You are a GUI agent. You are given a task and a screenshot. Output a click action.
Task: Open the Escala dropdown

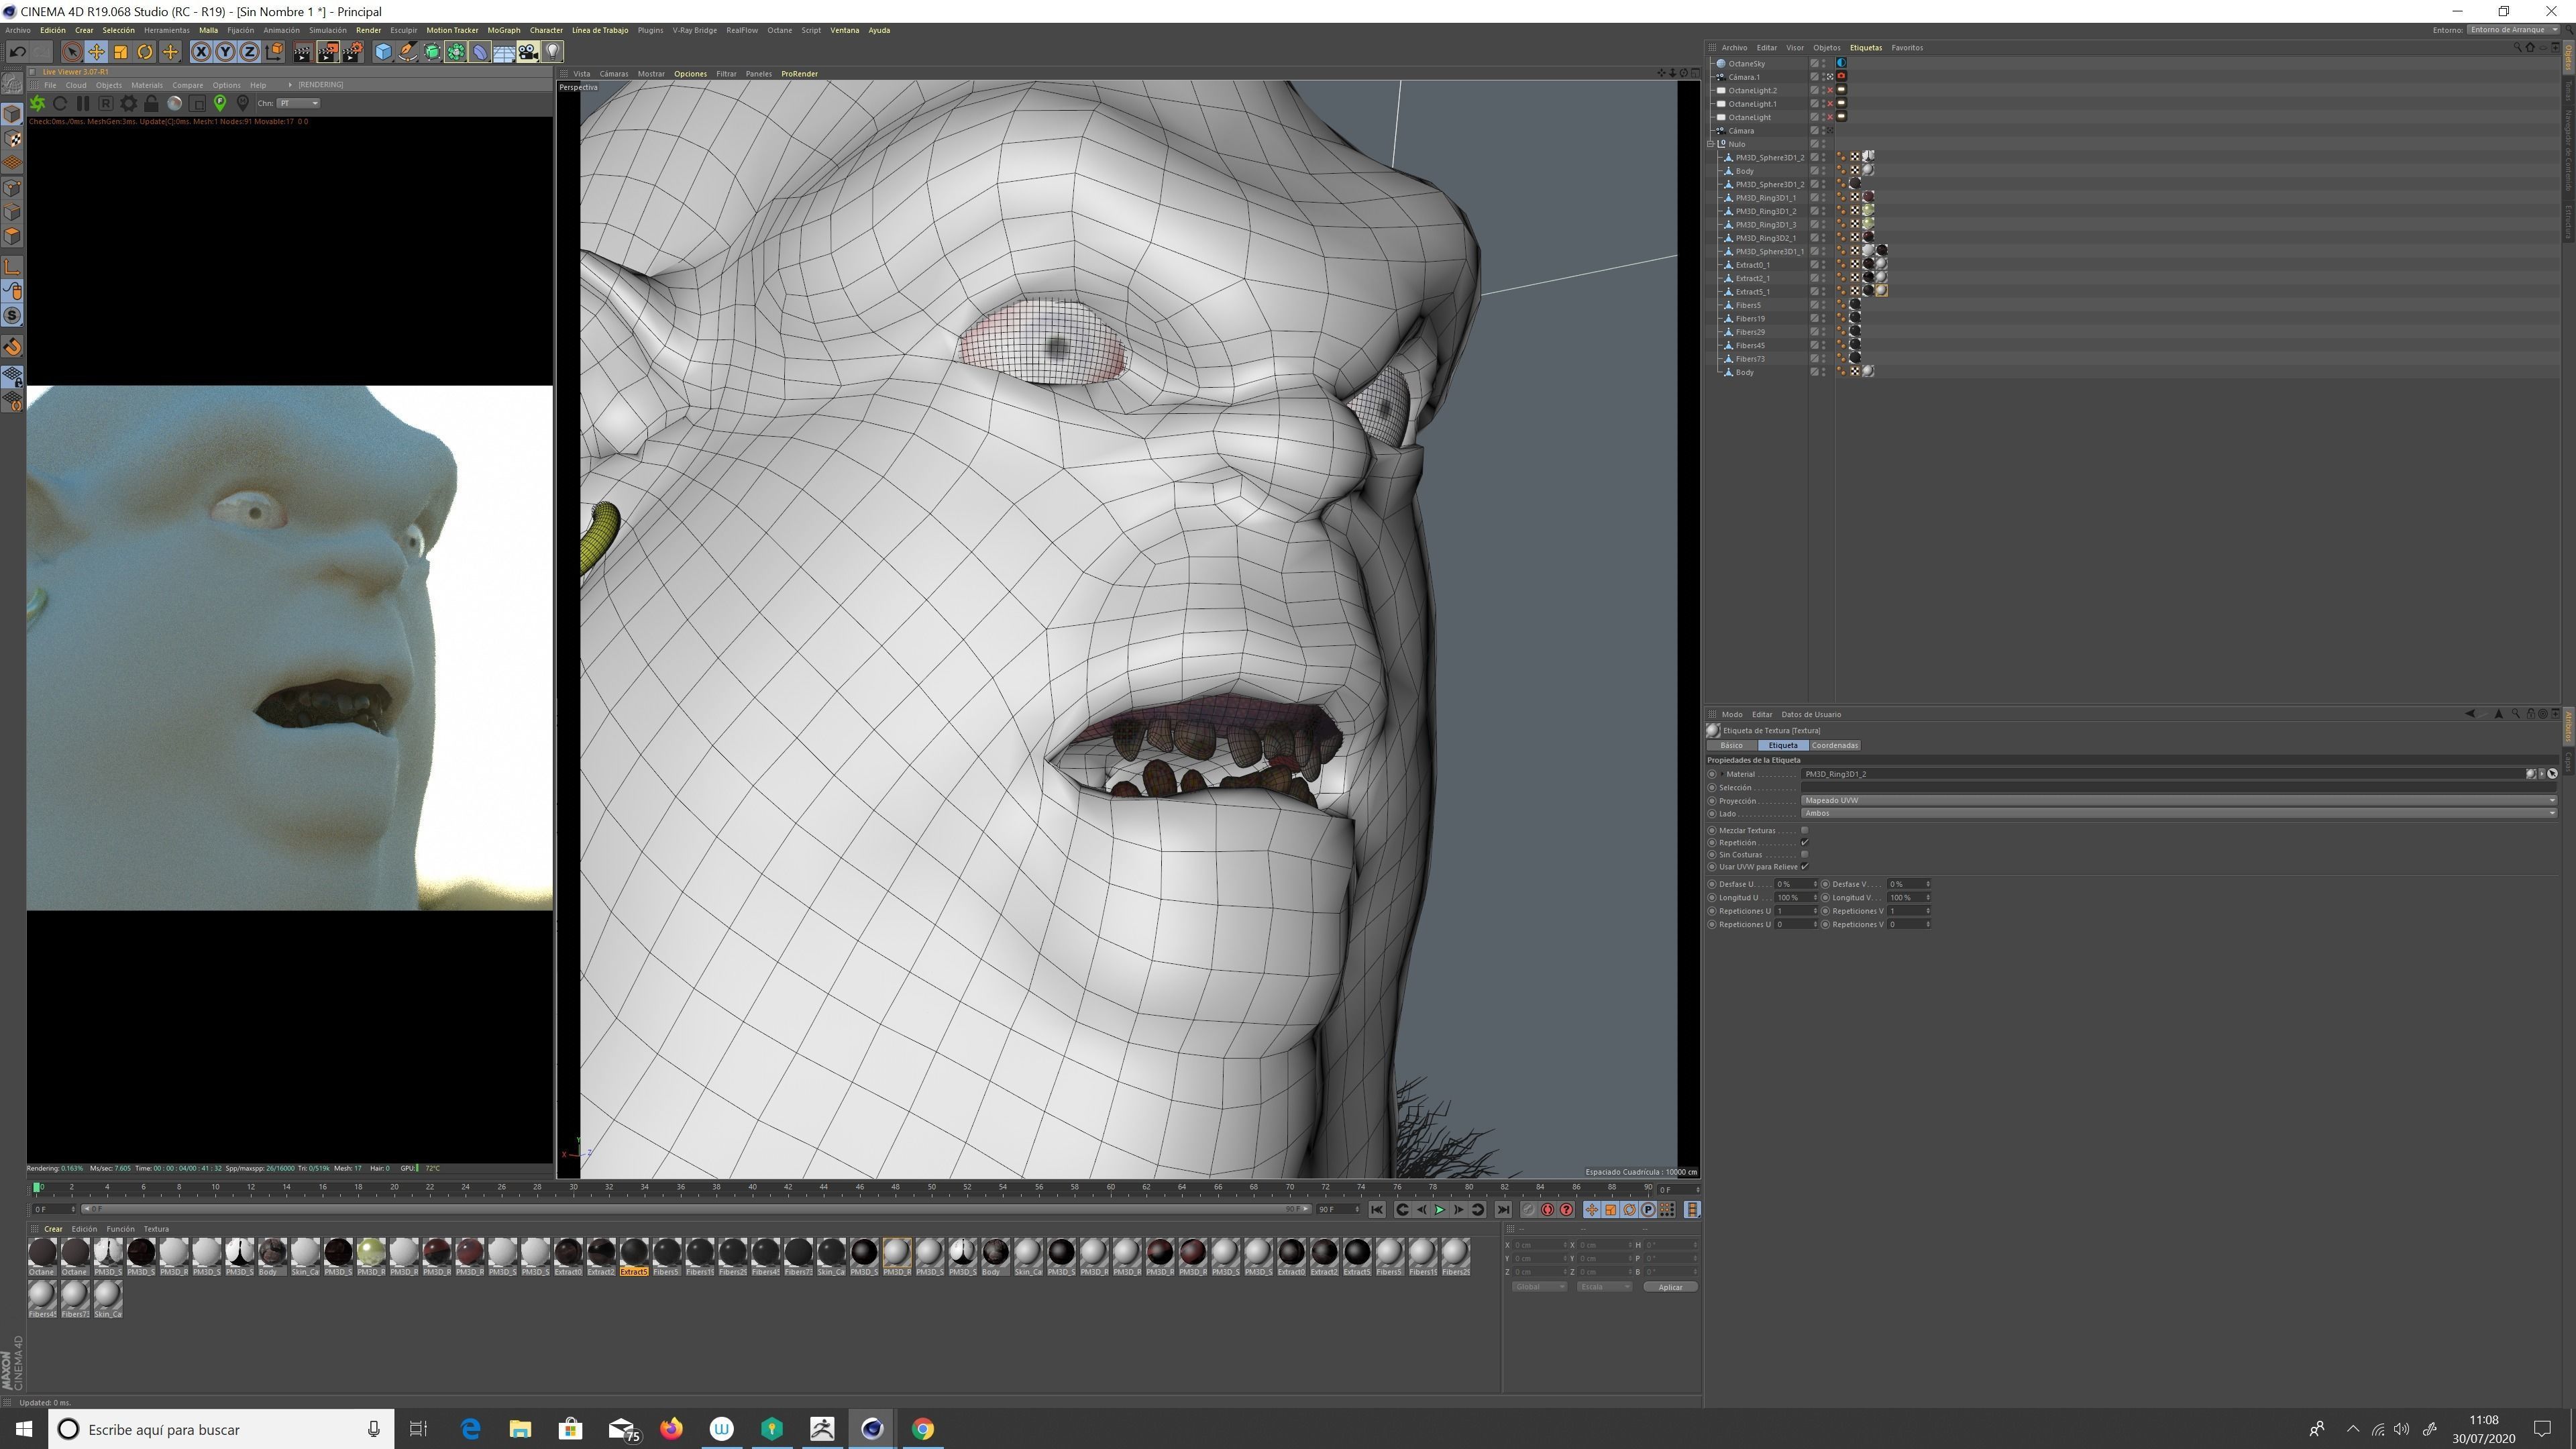(x=1604, y=1287)
